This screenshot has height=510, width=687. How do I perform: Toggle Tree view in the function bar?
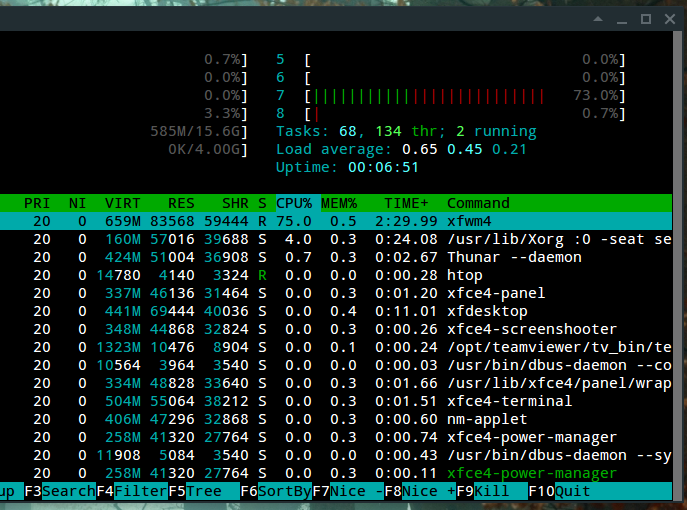203,492
